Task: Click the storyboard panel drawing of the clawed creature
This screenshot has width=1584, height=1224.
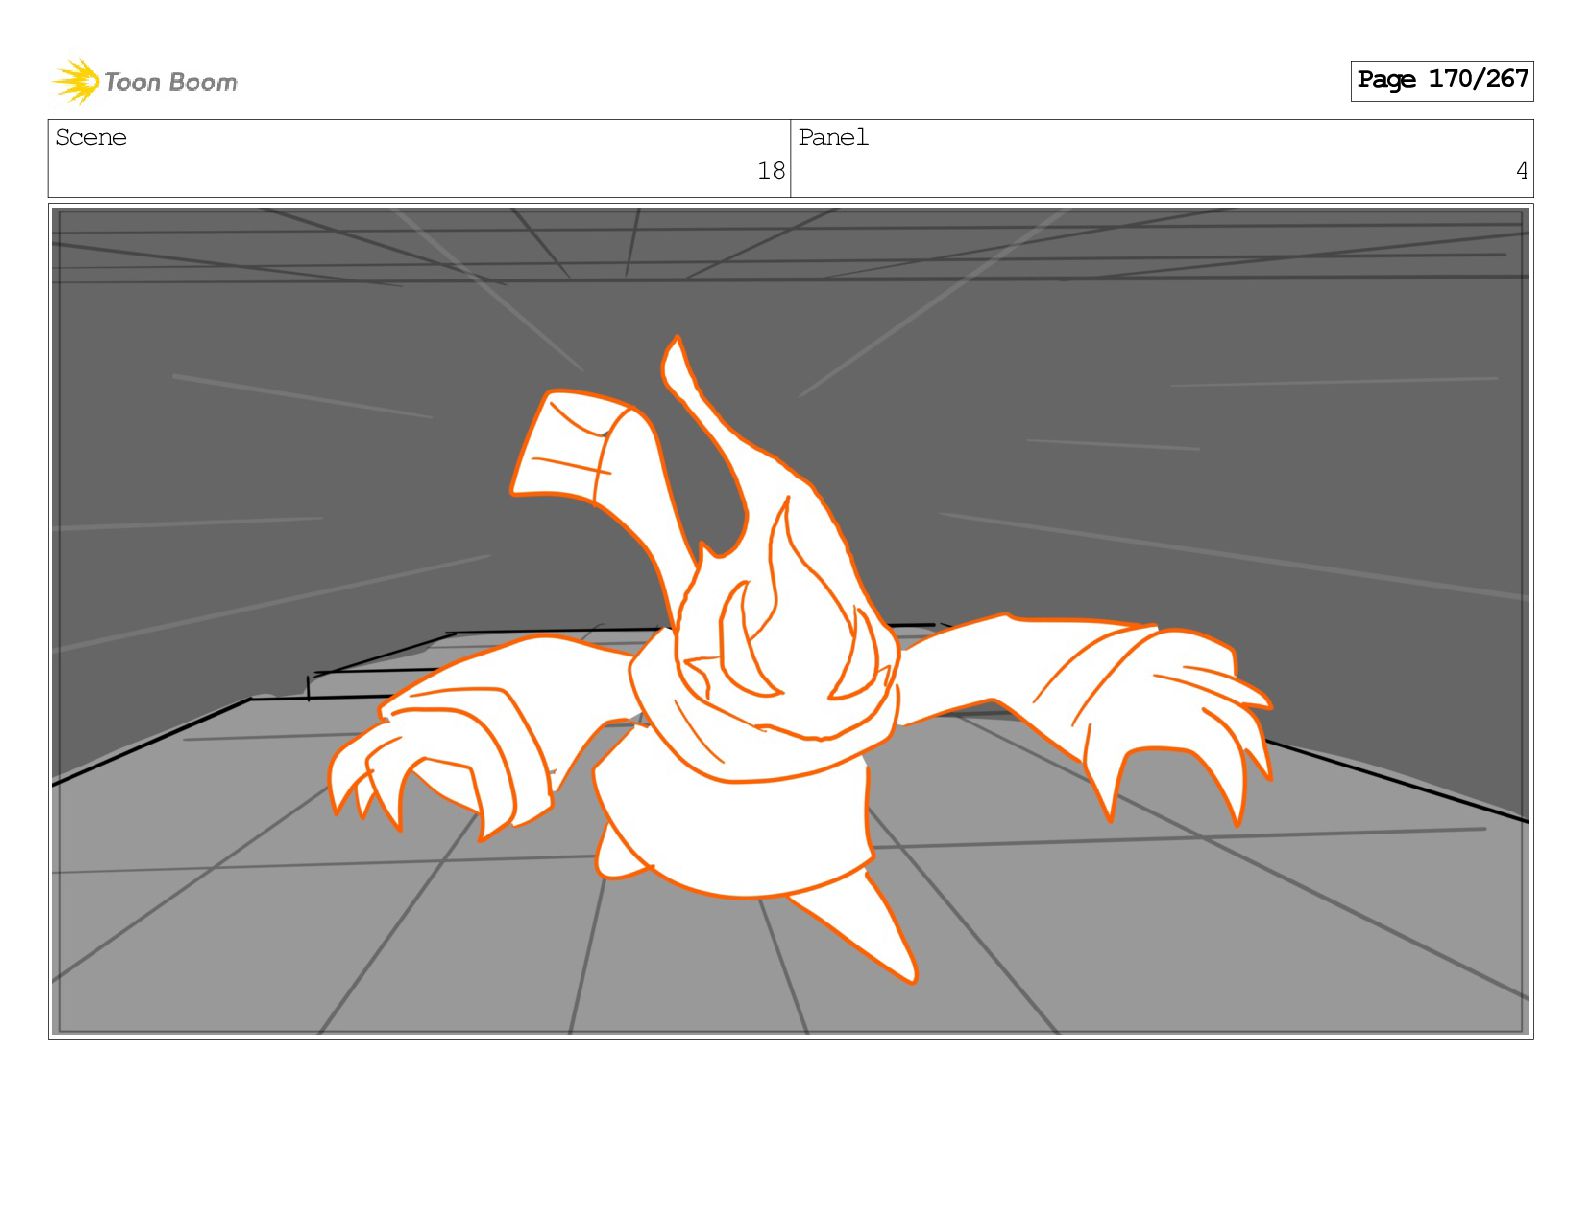Action: pyautogui.click(x=791, y=621)
